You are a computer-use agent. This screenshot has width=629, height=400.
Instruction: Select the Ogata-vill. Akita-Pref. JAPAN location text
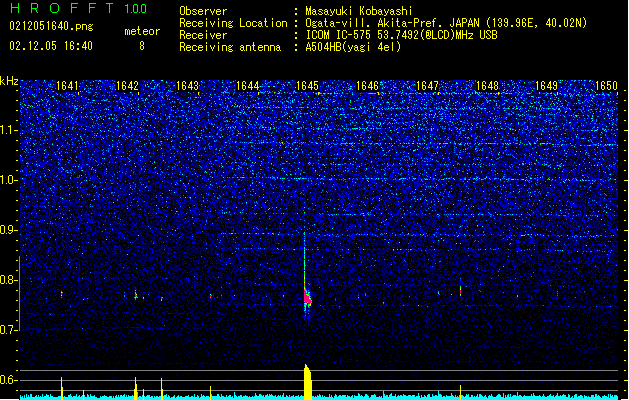click(446, 23)
